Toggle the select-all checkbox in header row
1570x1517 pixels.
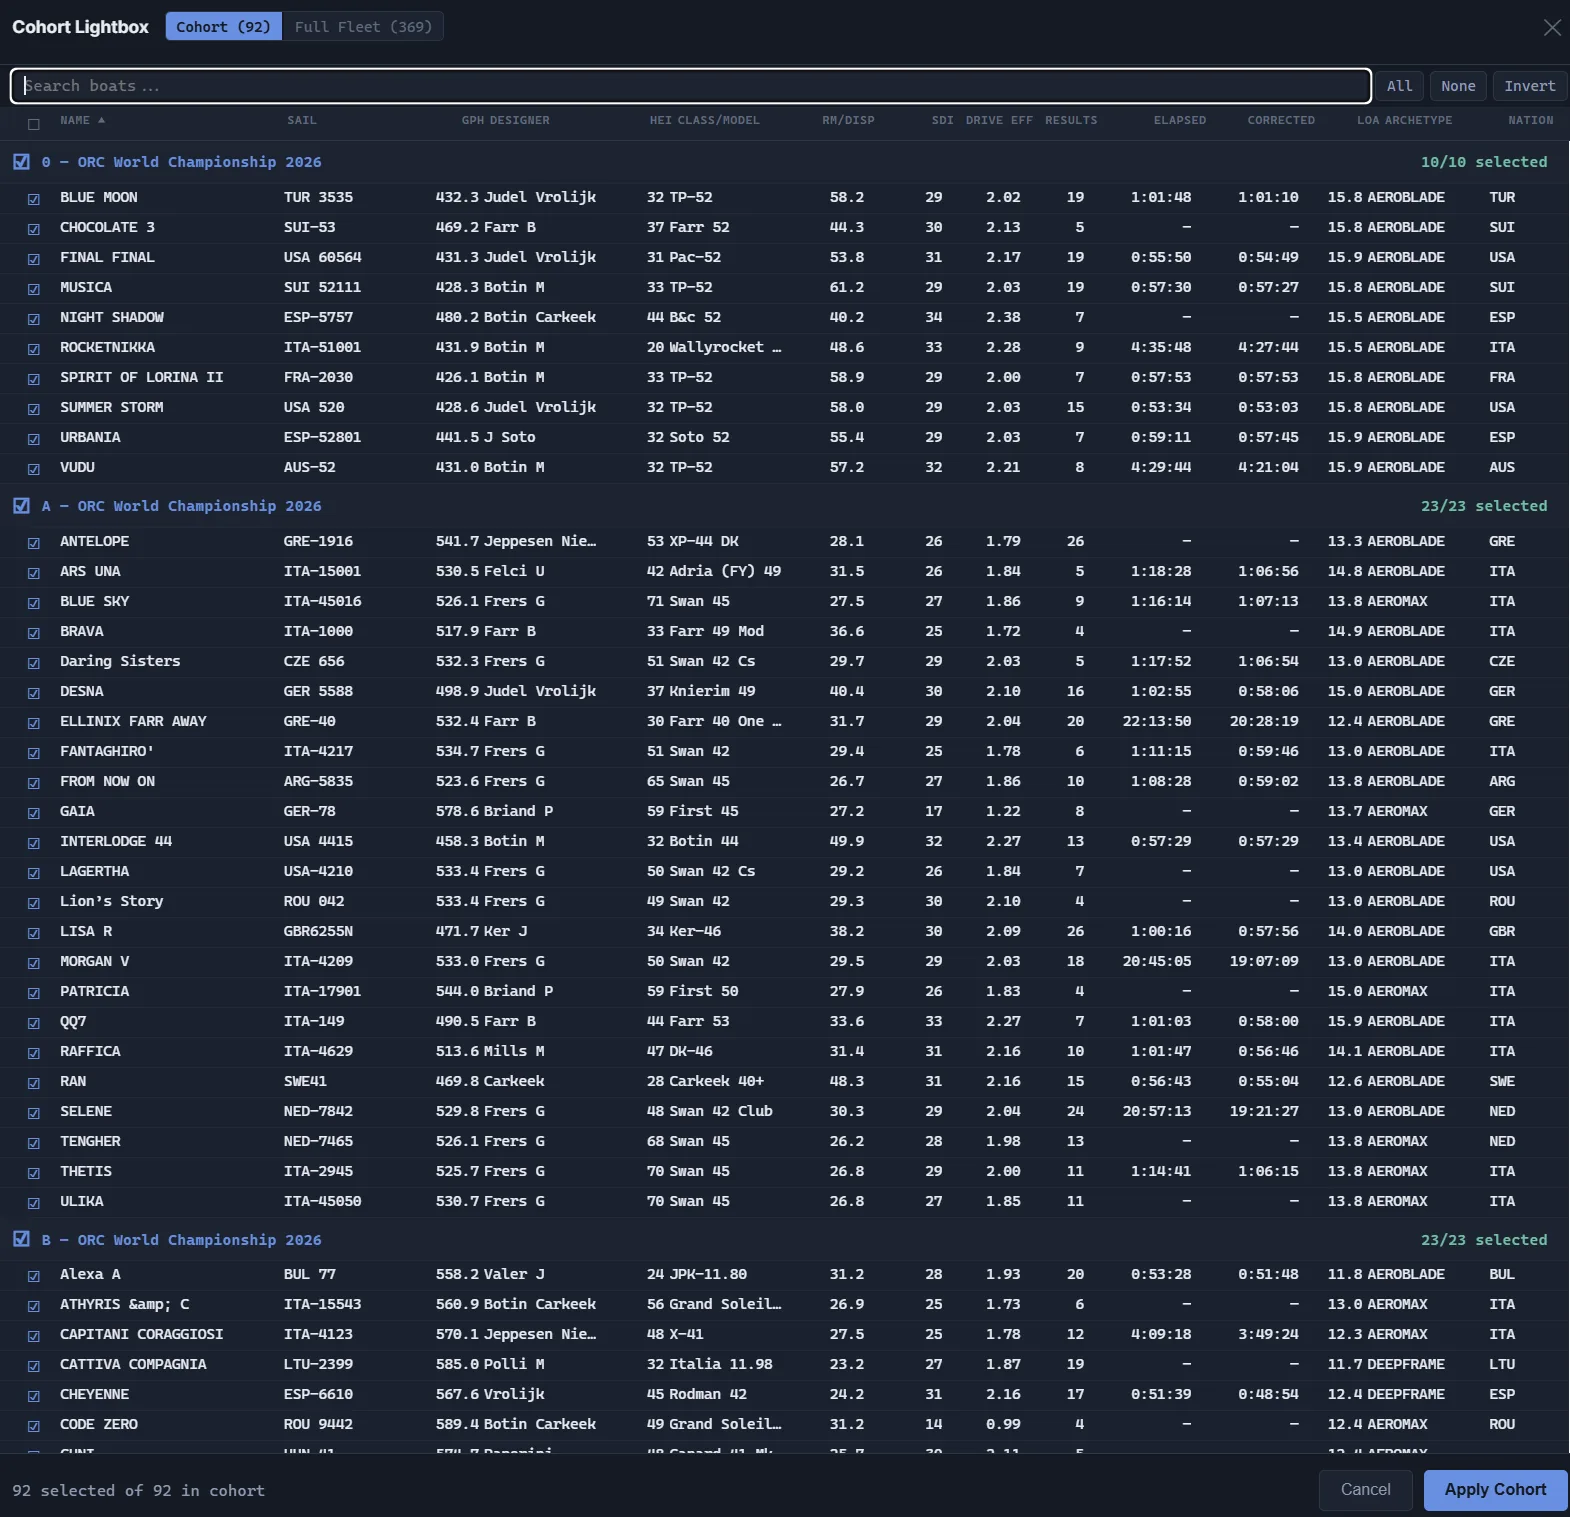click(34, 124)
